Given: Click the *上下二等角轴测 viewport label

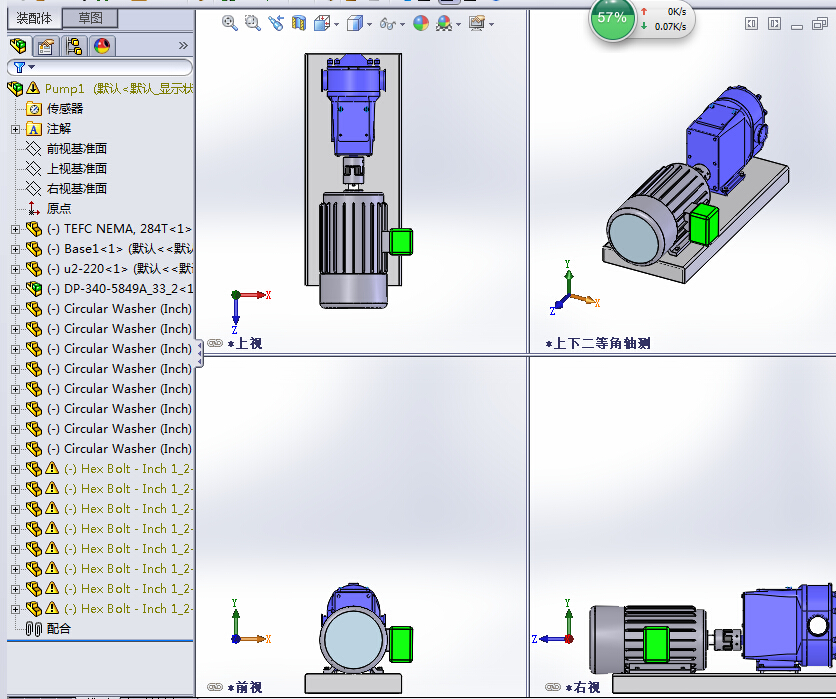Looking at the screenshot, I should [598, 343].
